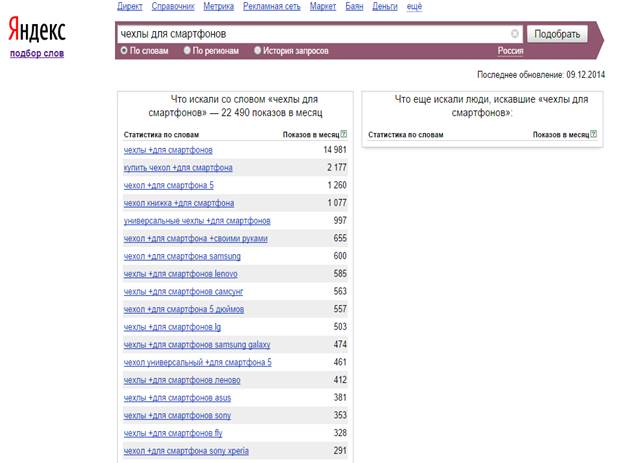Open query чехол +для смартфона +своими руками
This screenshot has height=463, width=620.
click(195, 239)
